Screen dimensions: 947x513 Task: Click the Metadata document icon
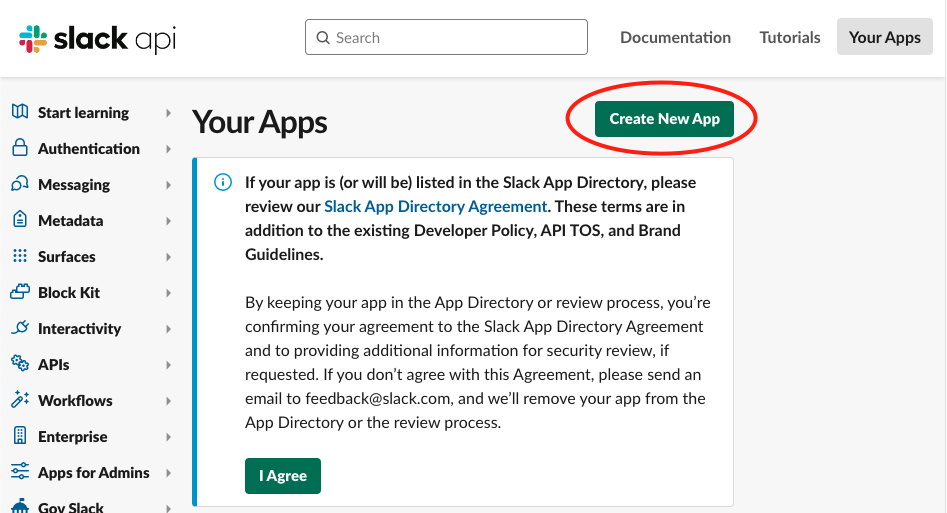[20, 219]
